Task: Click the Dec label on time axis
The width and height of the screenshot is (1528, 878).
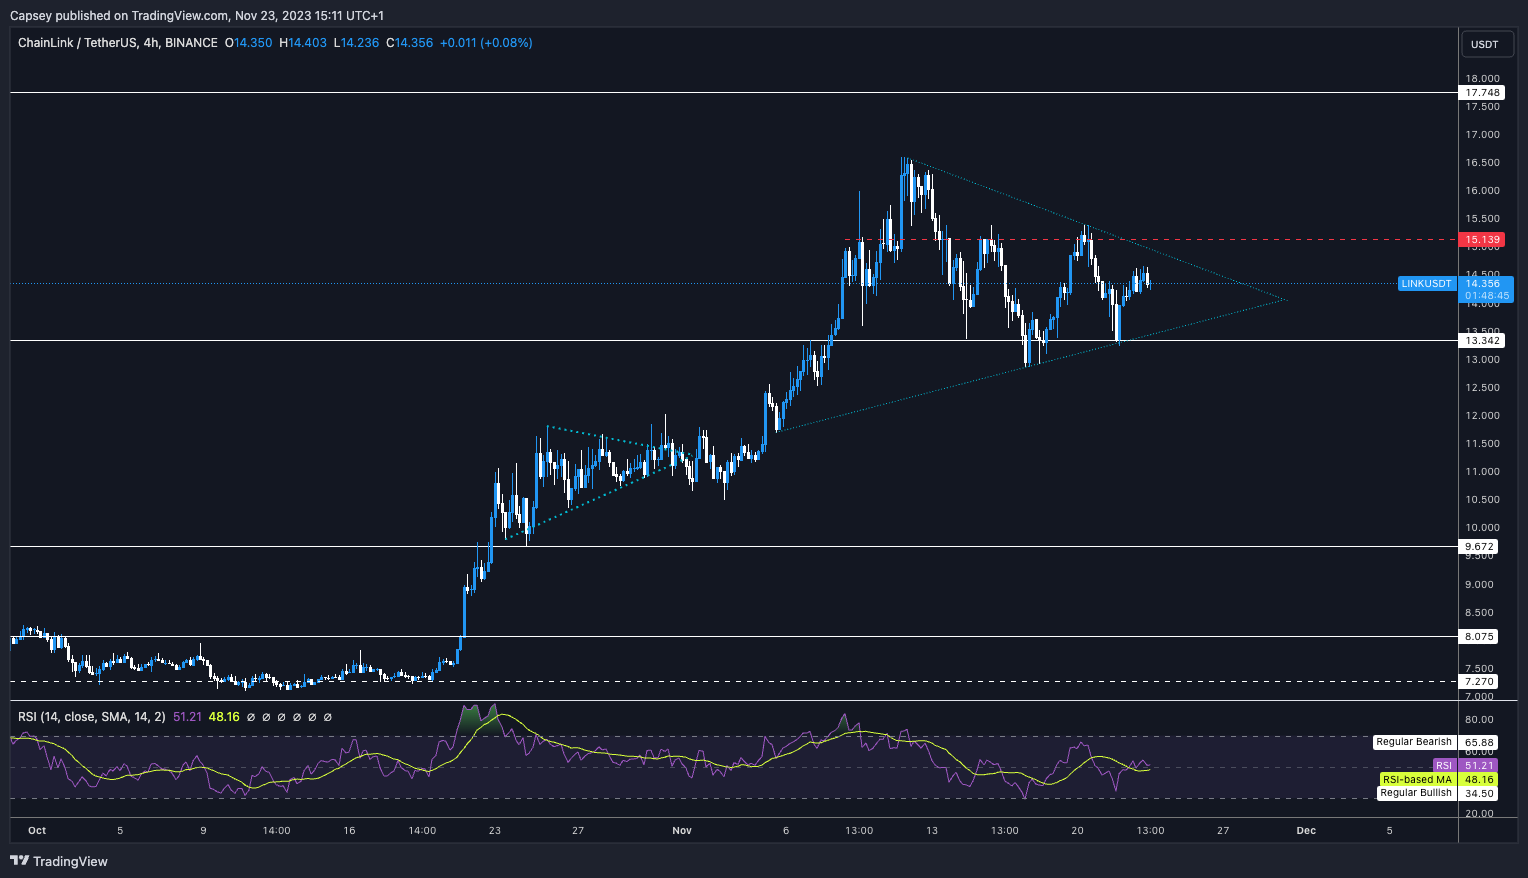Action: tap(1306, 830)
